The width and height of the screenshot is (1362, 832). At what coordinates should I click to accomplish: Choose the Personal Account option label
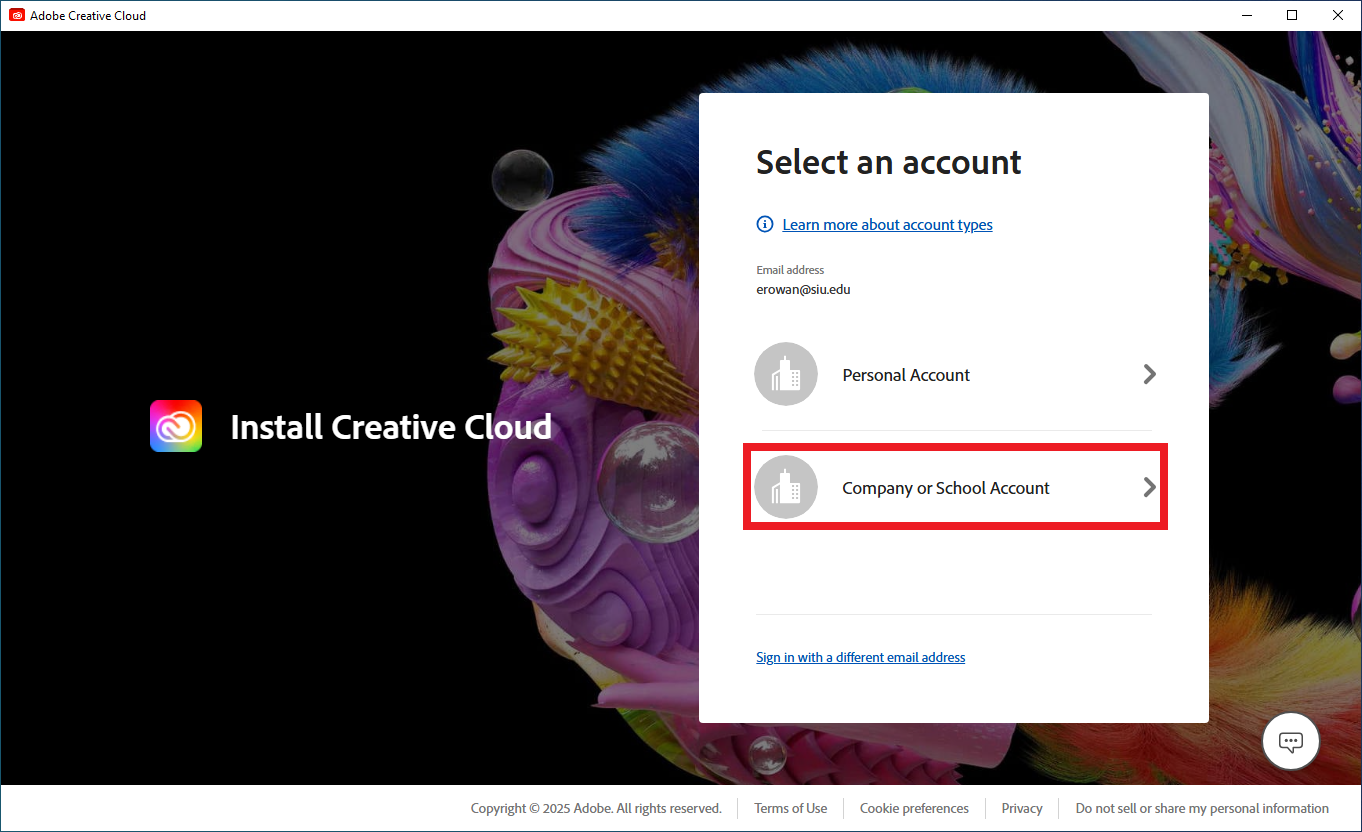pyautogui.click(x=906, y=375)
